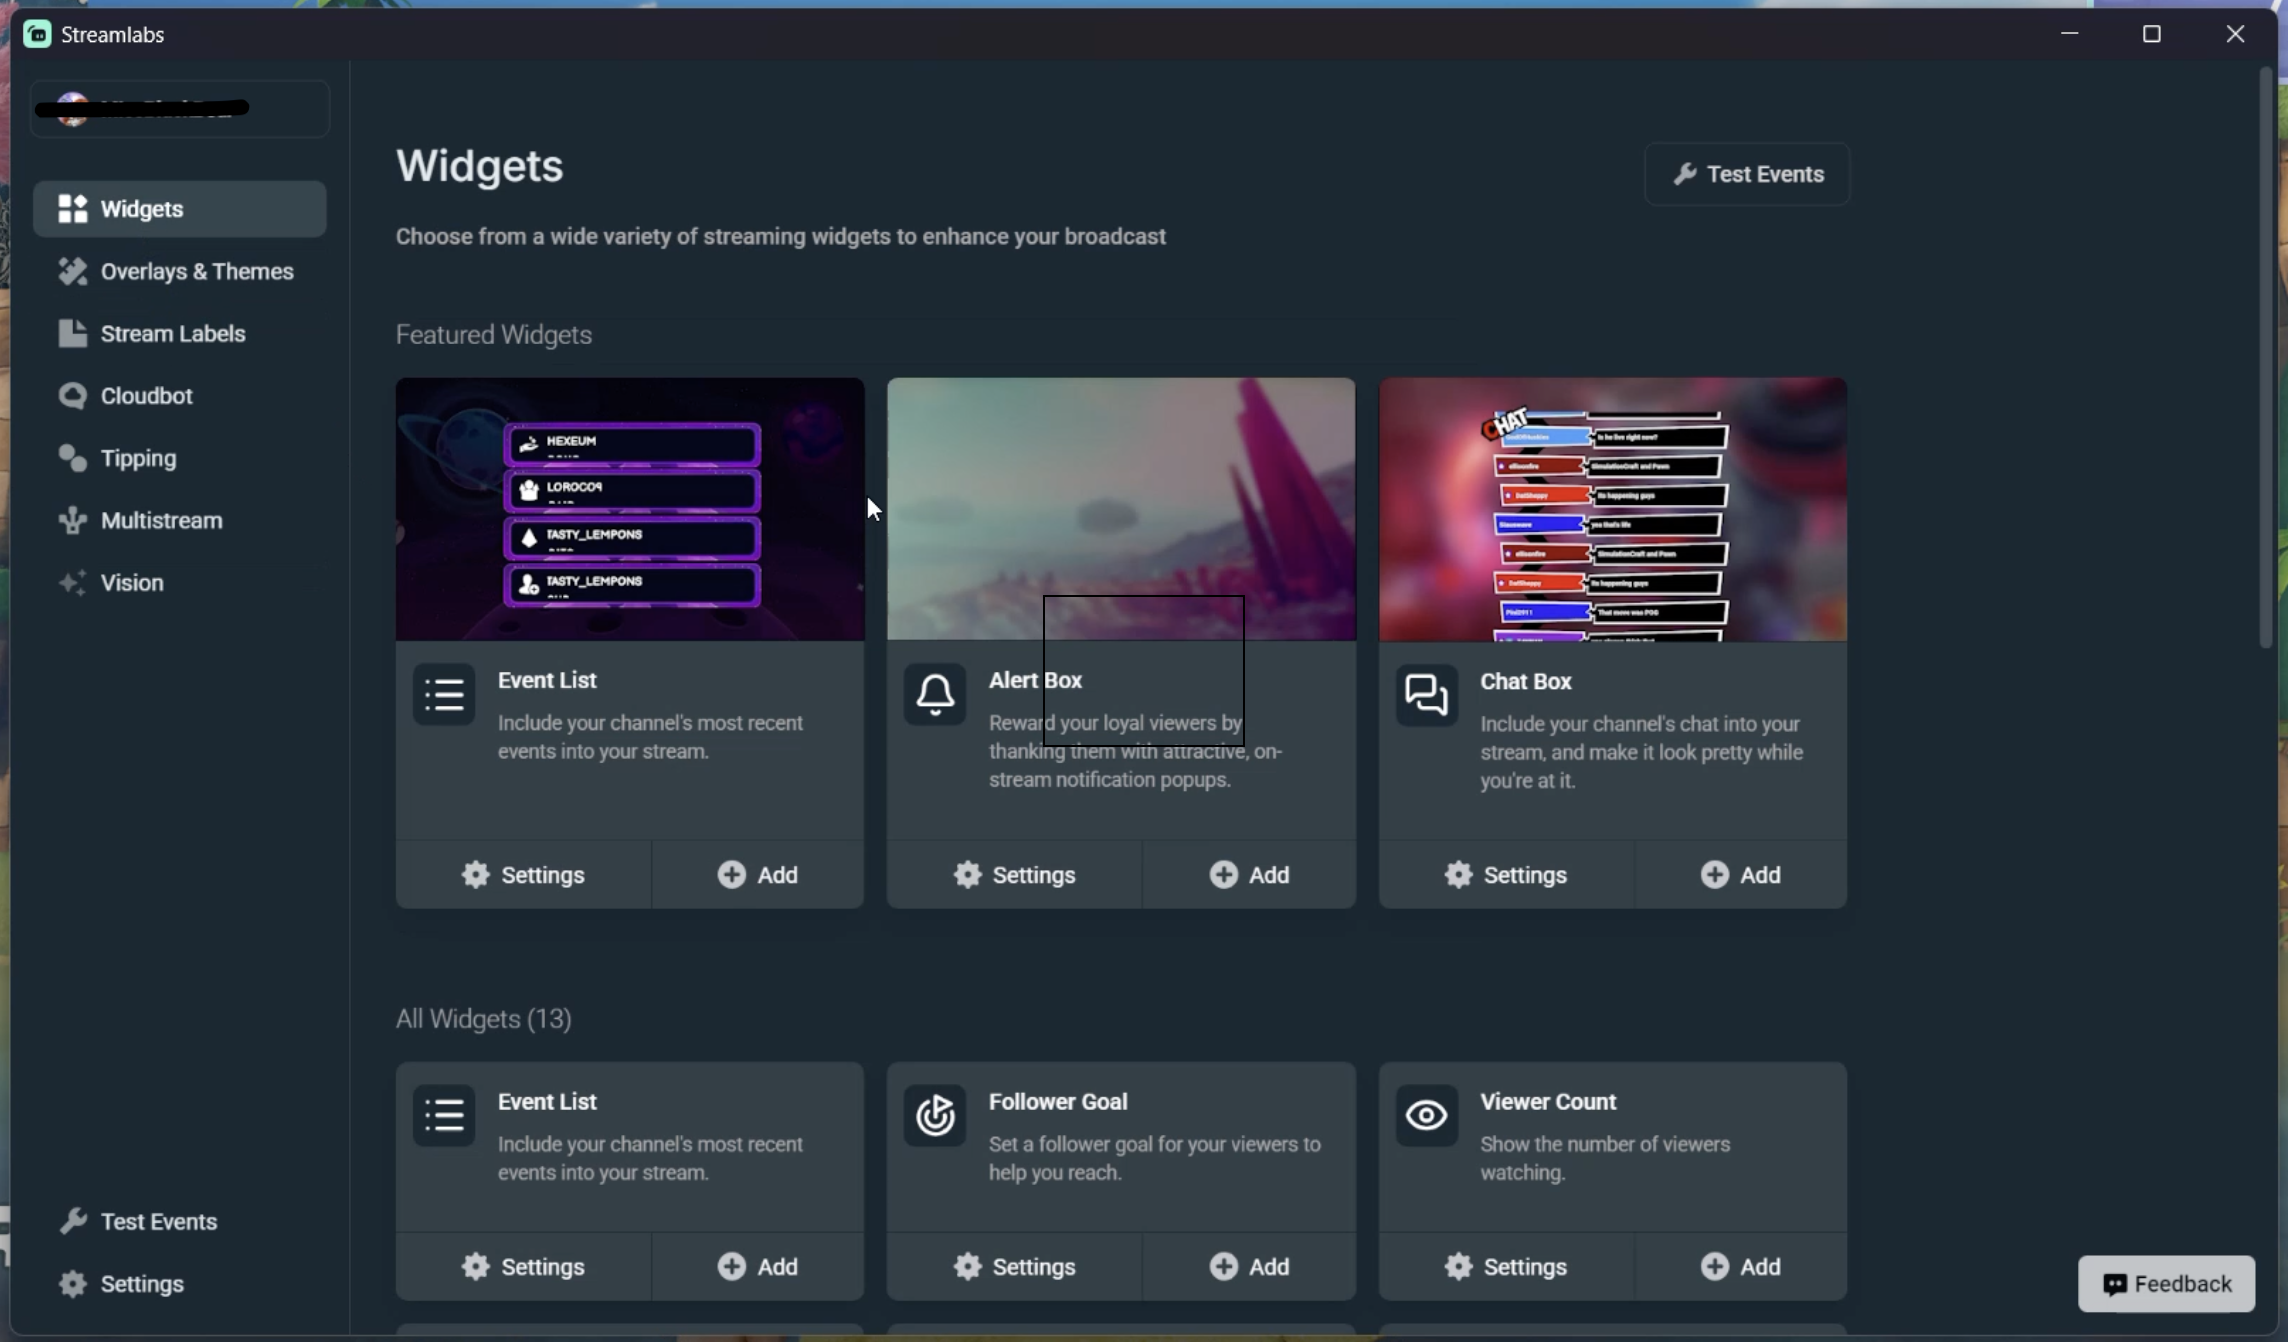Add the Viewer Count widget
Screen dimensions: 2288x1342
point(1741,1266)
